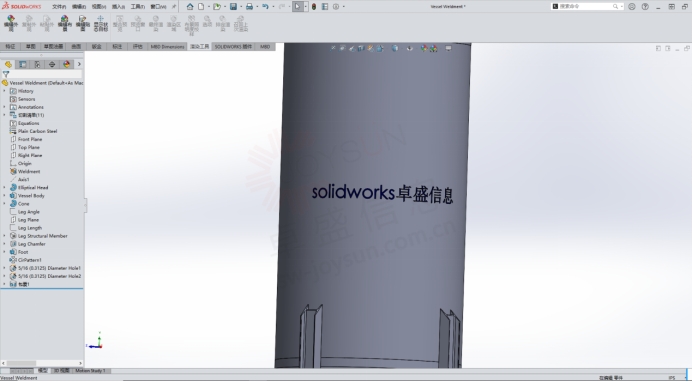This screenshot has height=382, width=693.
Task: Click the Edit Appearance icon in the ribbon
Action: (11, 23)
